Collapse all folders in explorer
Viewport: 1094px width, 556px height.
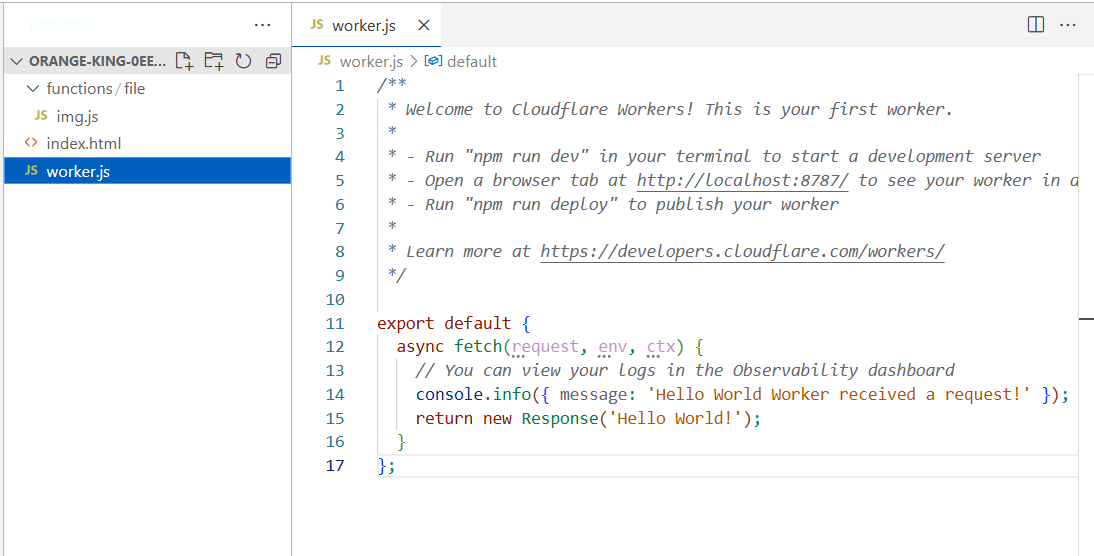coord(273,61)
